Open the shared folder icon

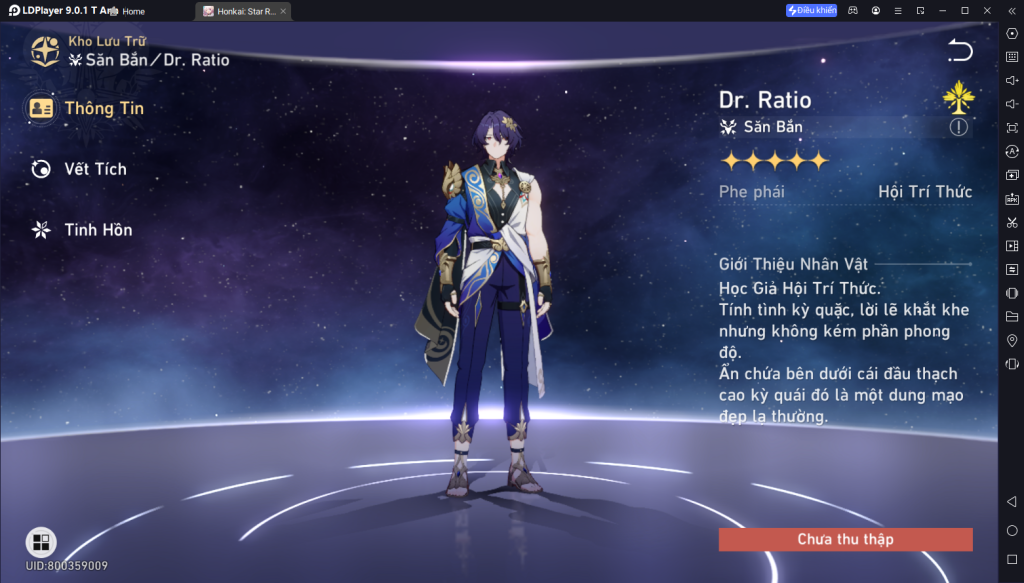pyautogui.click(x=1012, y=317)
